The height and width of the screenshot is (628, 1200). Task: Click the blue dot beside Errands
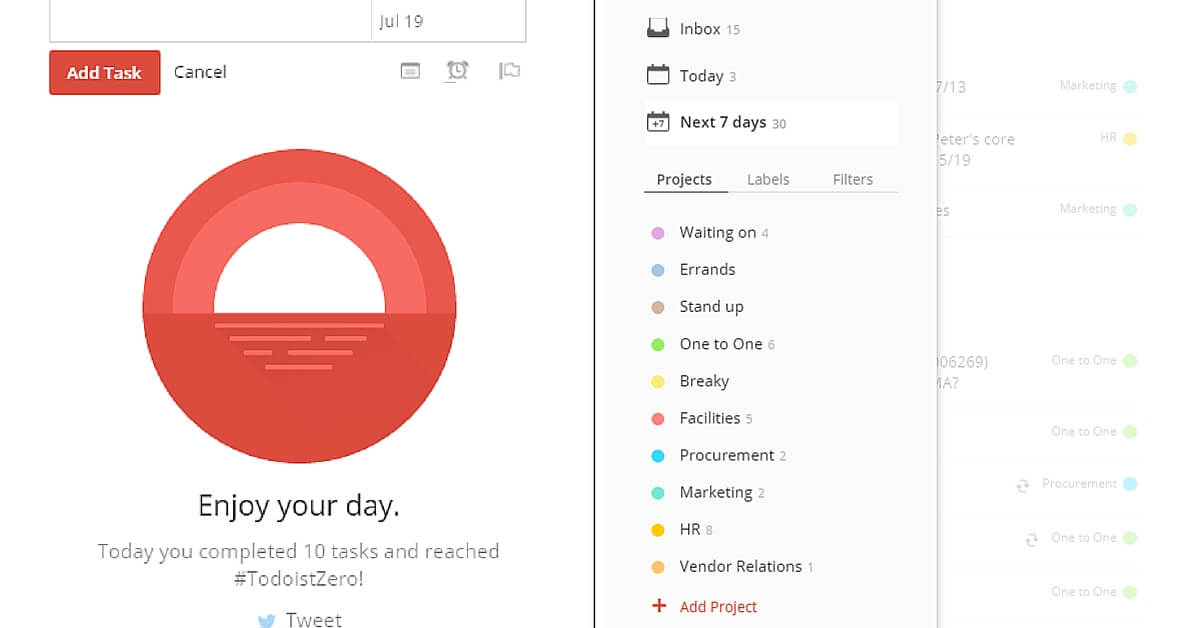point(658,270)
